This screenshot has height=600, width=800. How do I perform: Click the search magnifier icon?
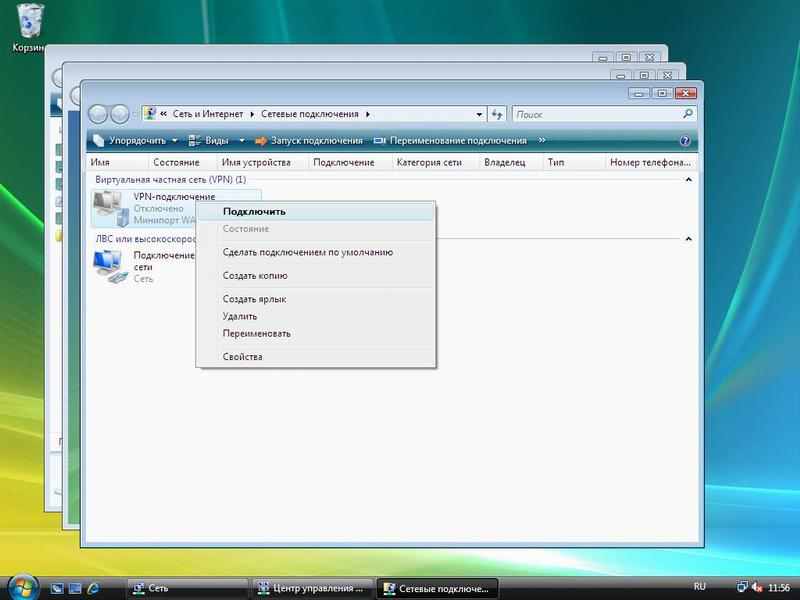tap(688, 114)
